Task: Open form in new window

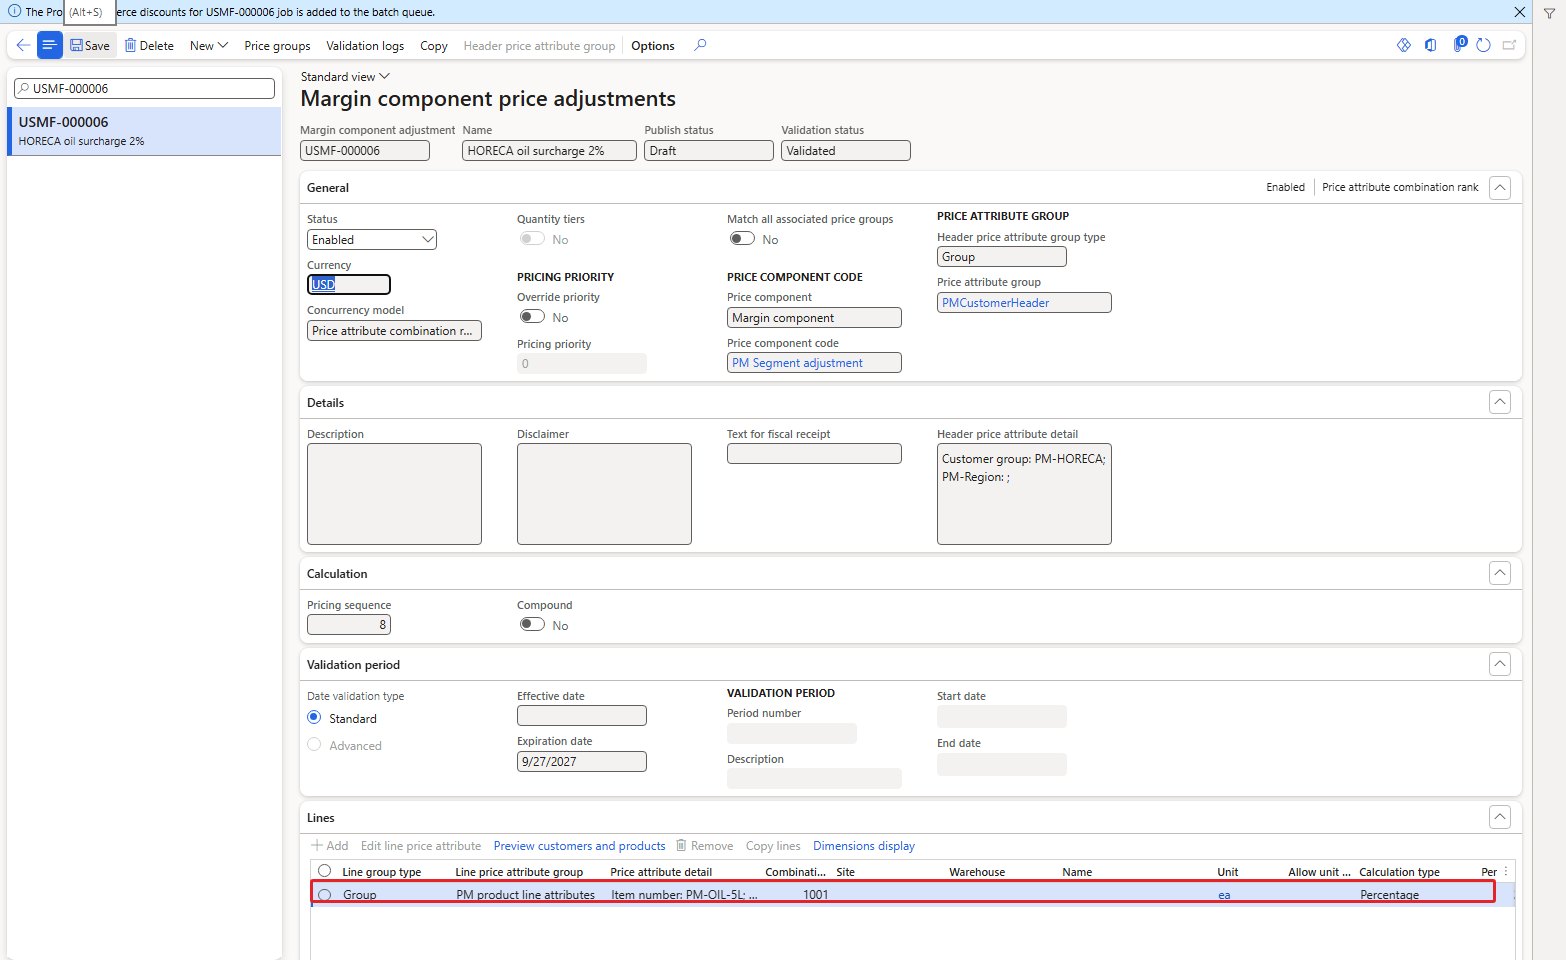Action: click(x=1509, y=45)
